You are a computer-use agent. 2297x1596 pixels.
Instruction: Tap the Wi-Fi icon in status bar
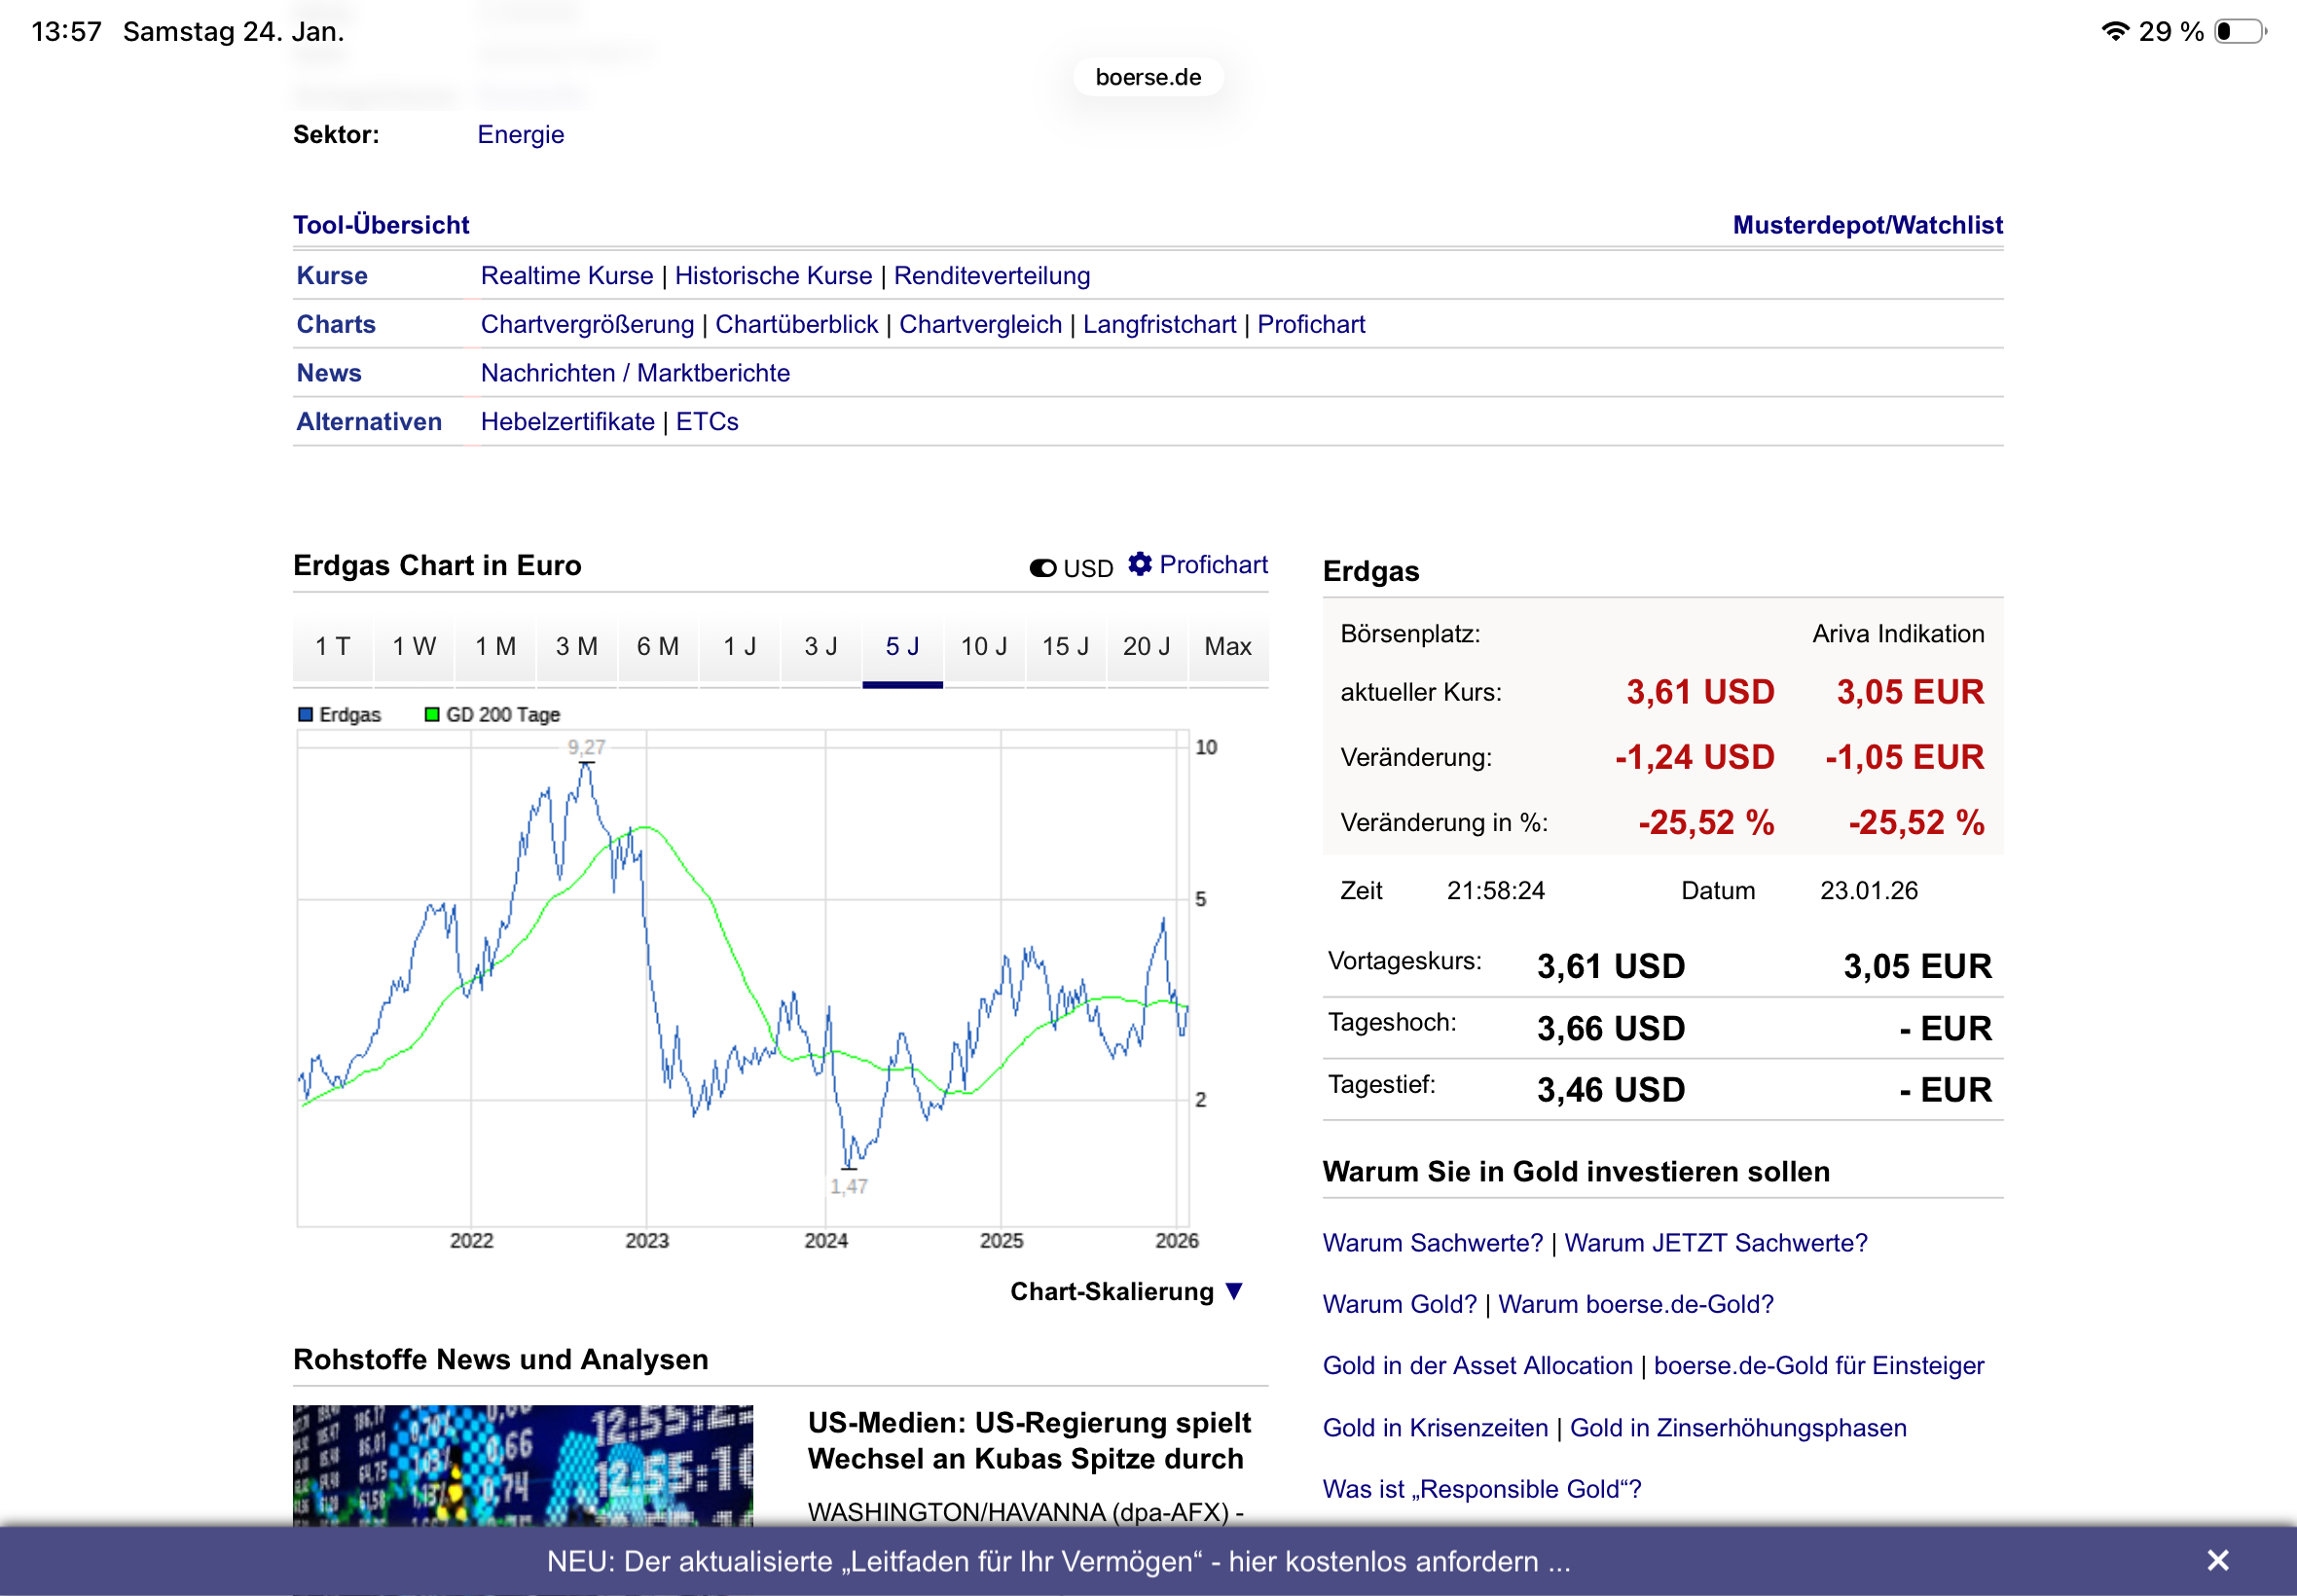tap(2115, 31)
